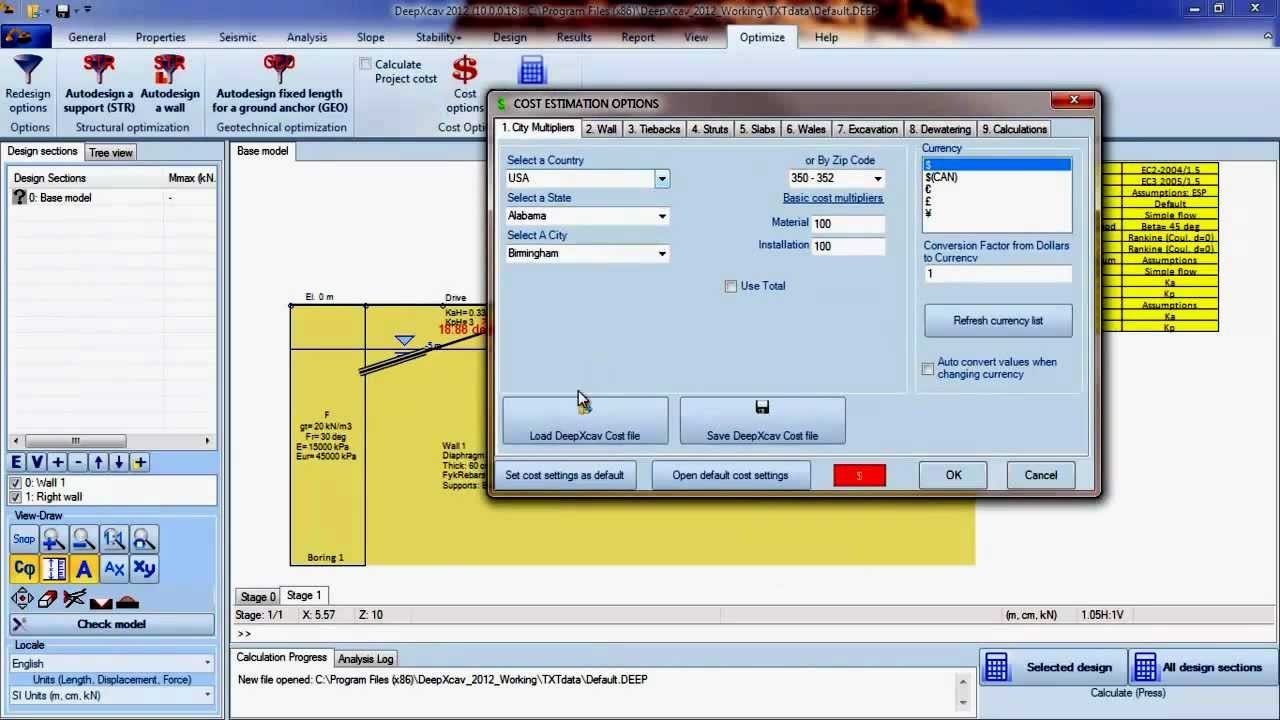Image resolution: width=1280 pixels, height=720 pixels.
Task: Click the Ax view button
Action: point(114,569)
